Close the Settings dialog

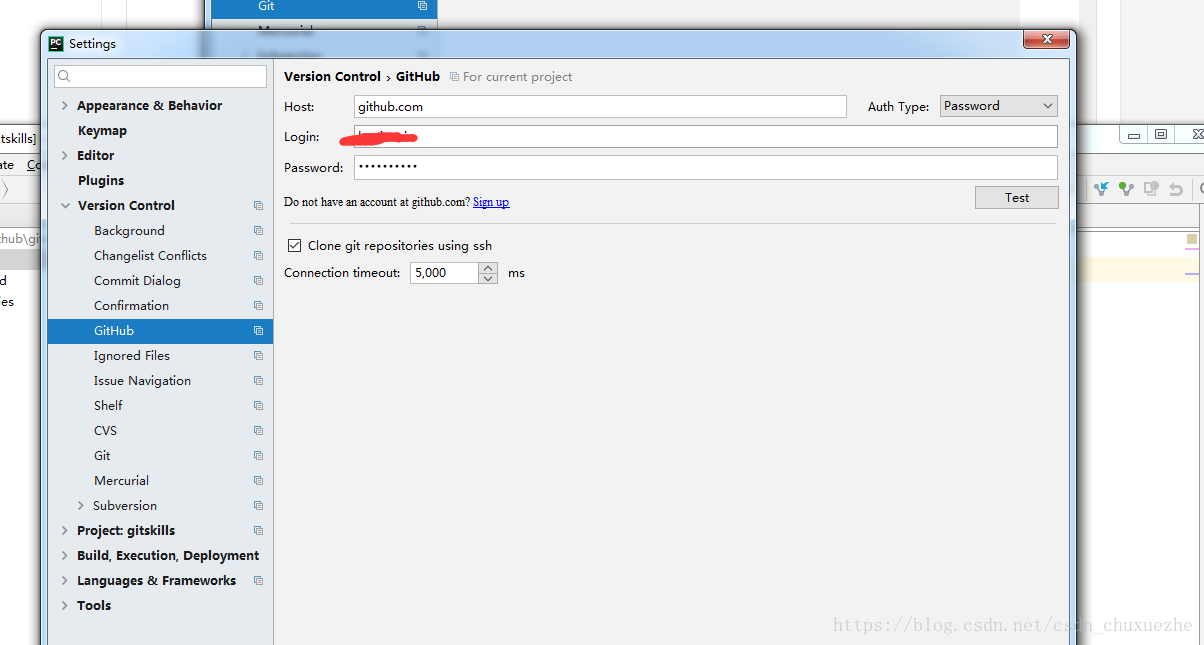coord(1048,39)
